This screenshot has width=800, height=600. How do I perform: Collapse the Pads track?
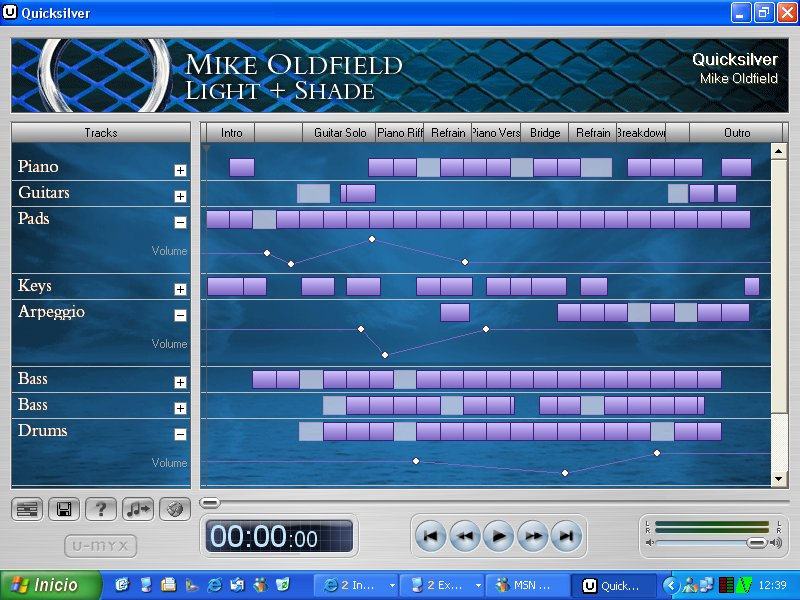tap(180, 222)
